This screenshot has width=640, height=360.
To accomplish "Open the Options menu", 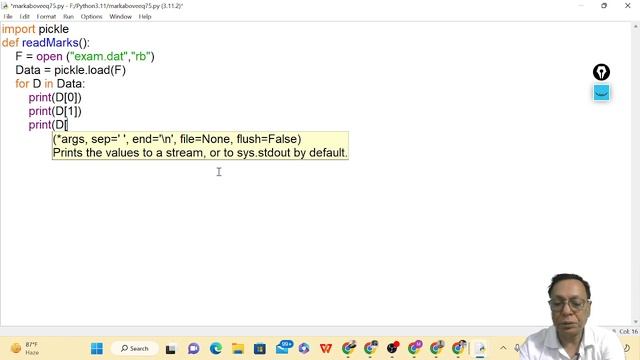I will [91, 17].
